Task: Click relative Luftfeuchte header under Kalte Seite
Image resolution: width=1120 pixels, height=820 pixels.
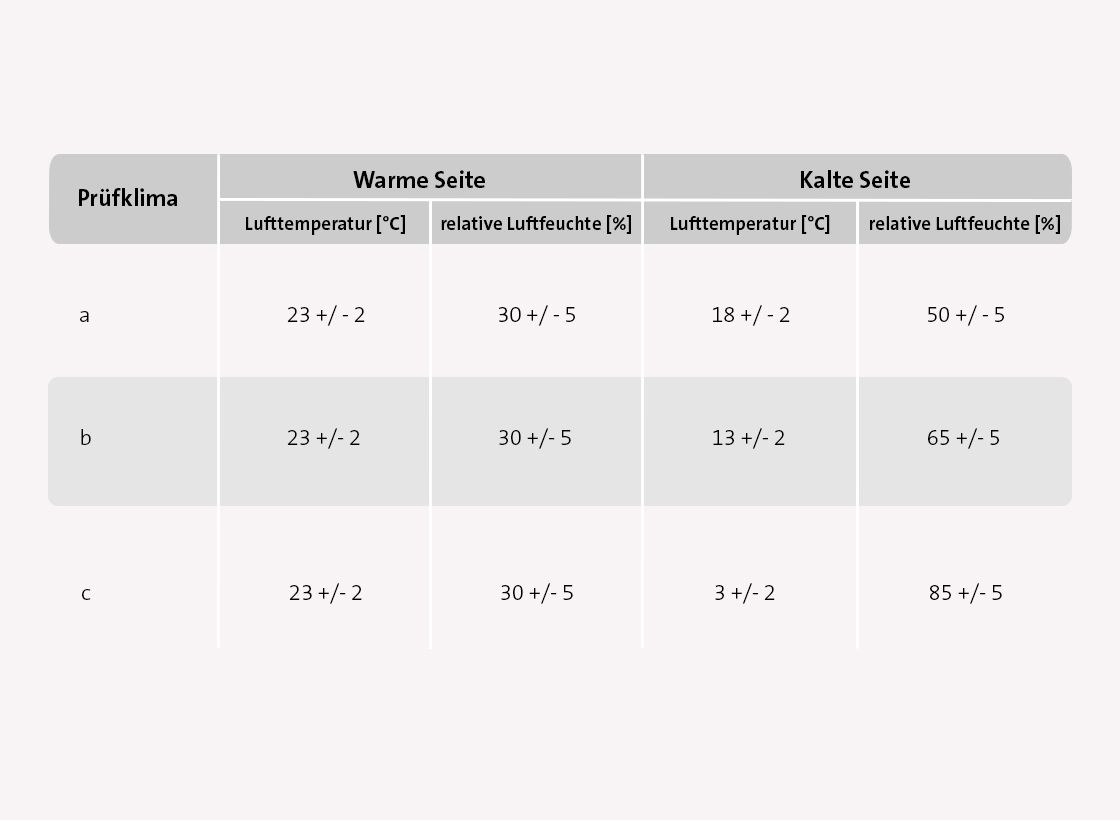Action: tap(965, 224)
